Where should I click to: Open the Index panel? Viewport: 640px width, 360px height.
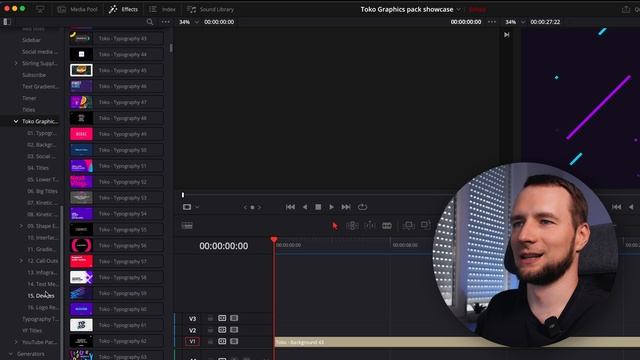[x=162, y=9]
